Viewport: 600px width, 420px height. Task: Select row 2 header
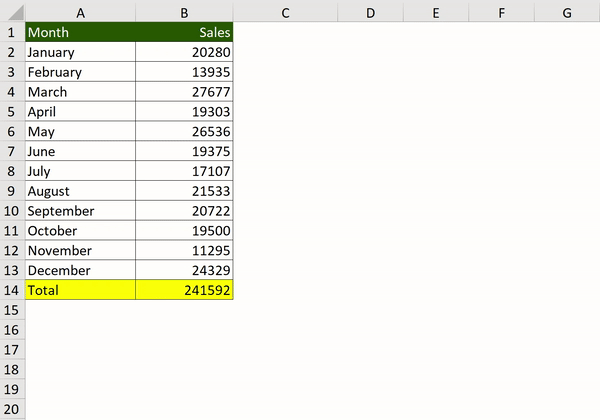coord(12,52)
